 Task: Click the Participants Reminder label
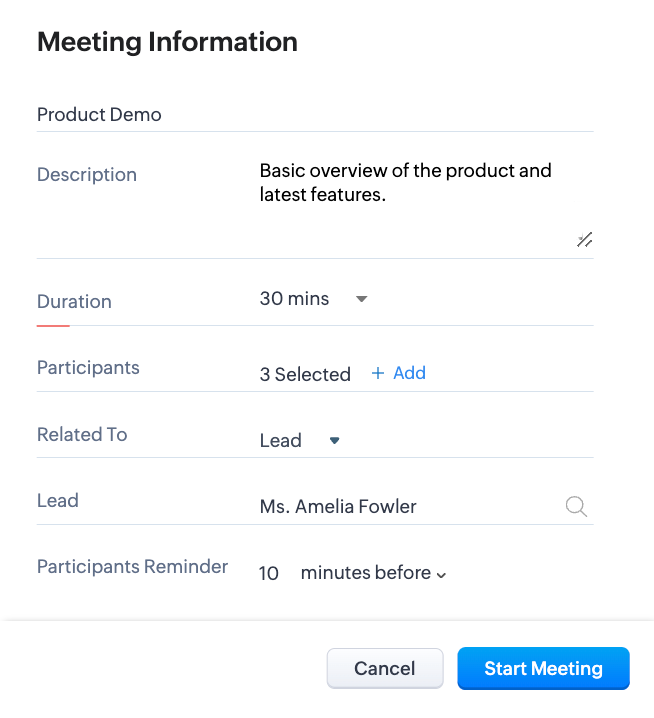(132, 566)
